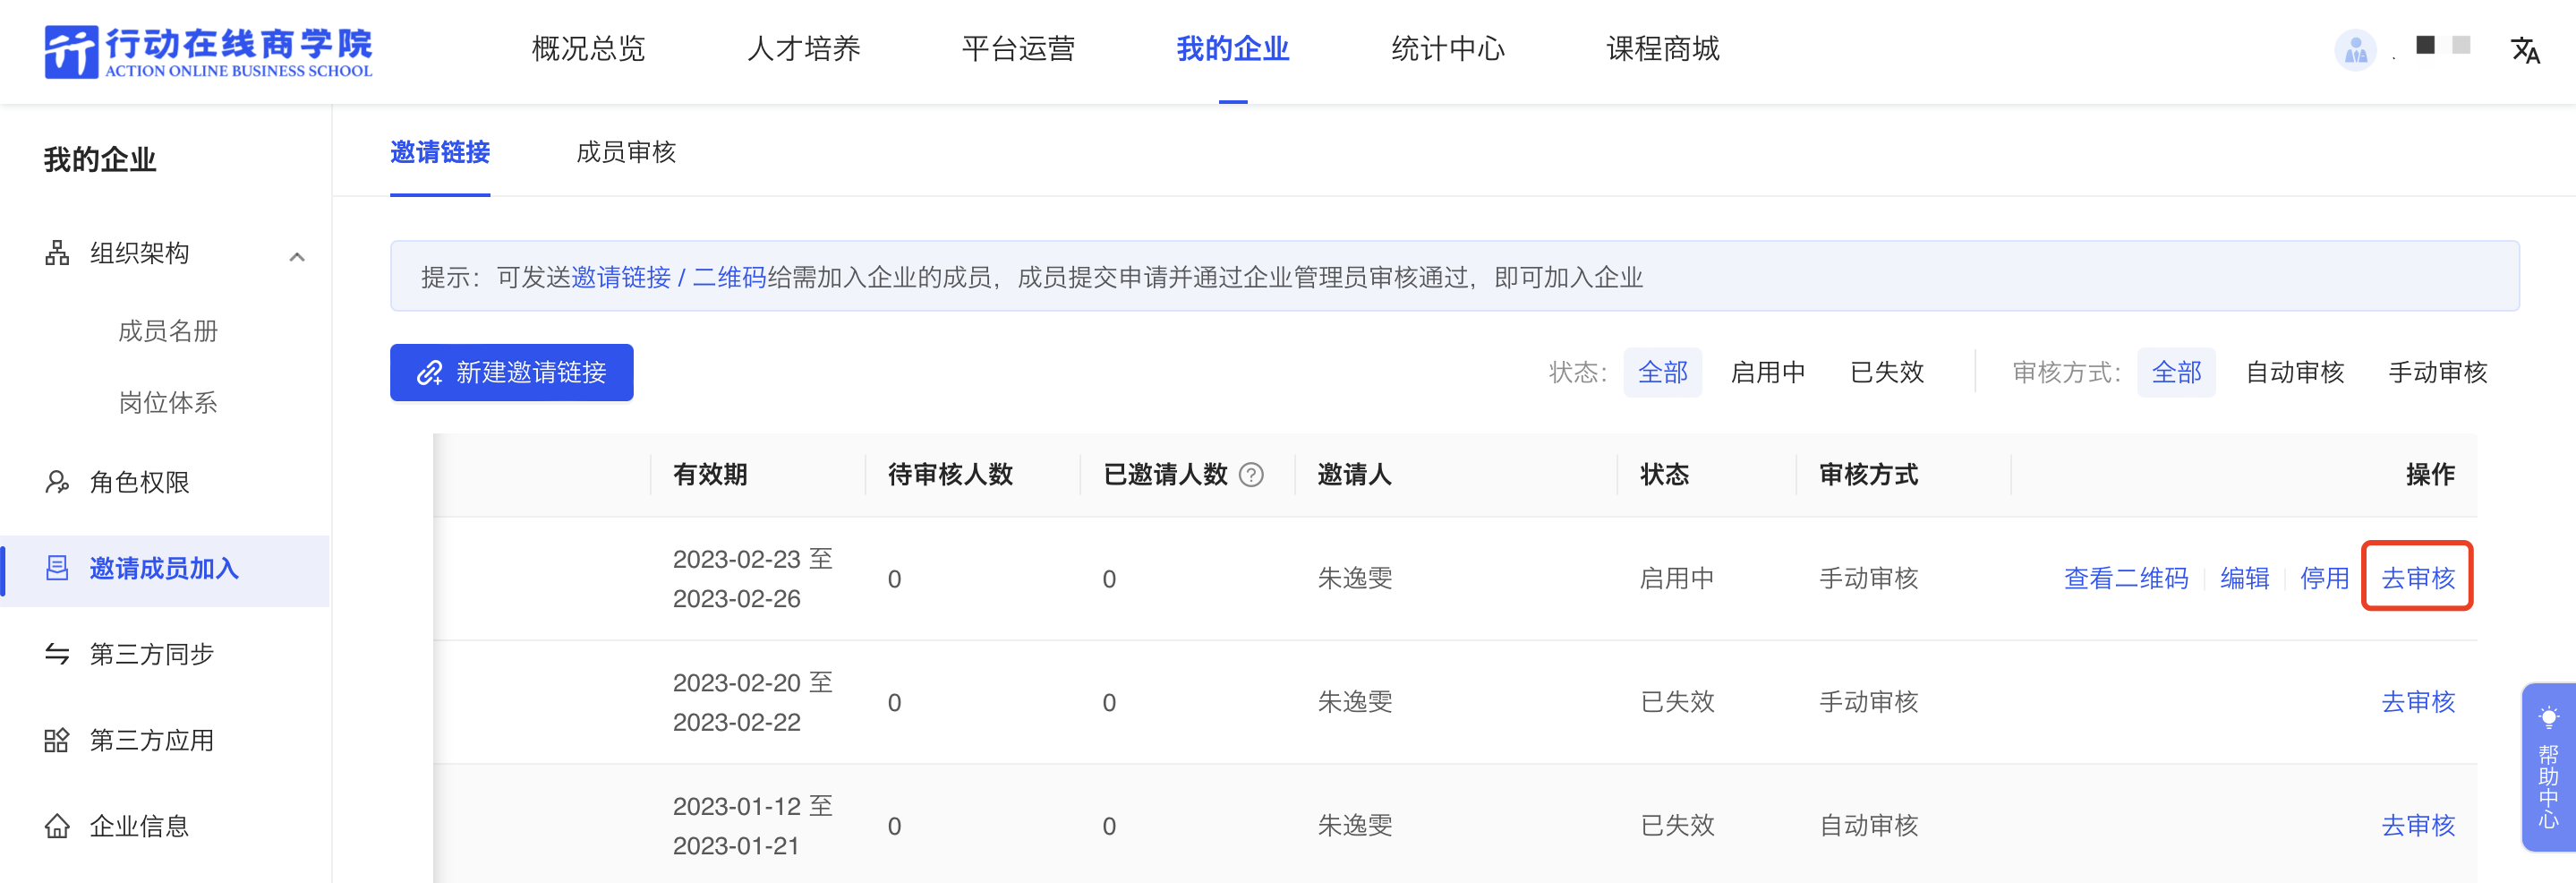Click the 启用中 status cell
The image size is (2576, 883).
tap(1677, 578)
